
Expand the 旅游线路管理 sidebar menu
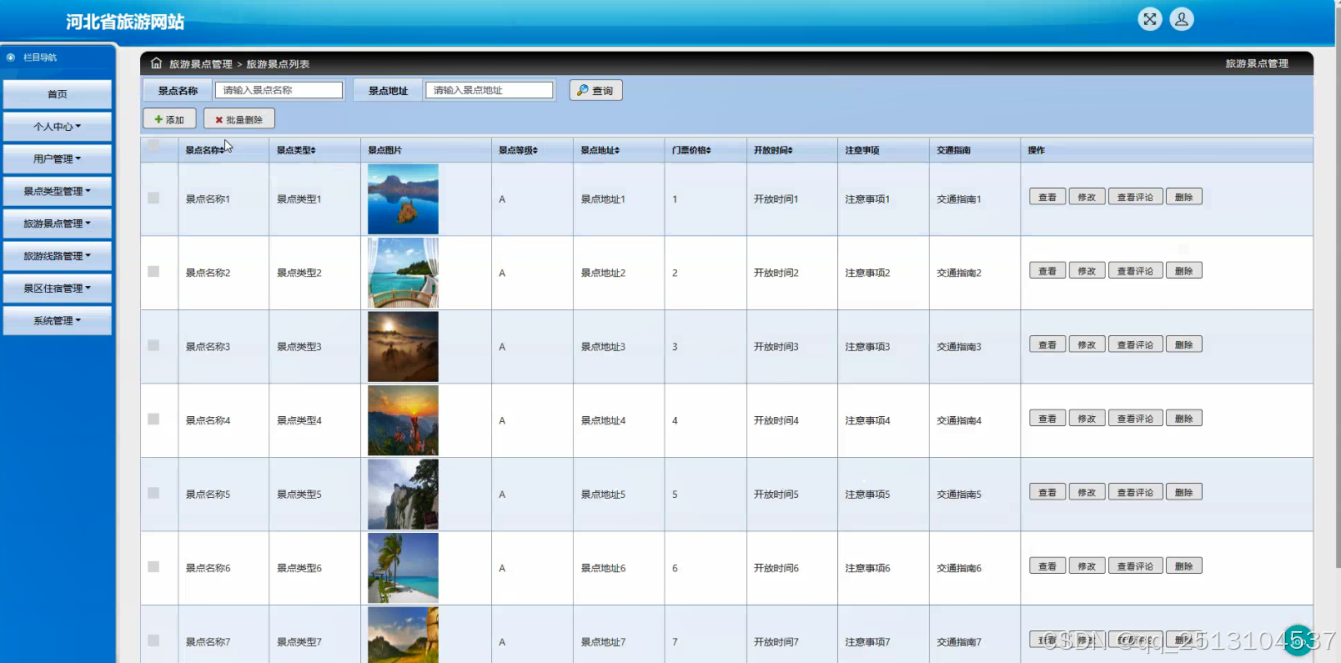(x=57, y=256)
